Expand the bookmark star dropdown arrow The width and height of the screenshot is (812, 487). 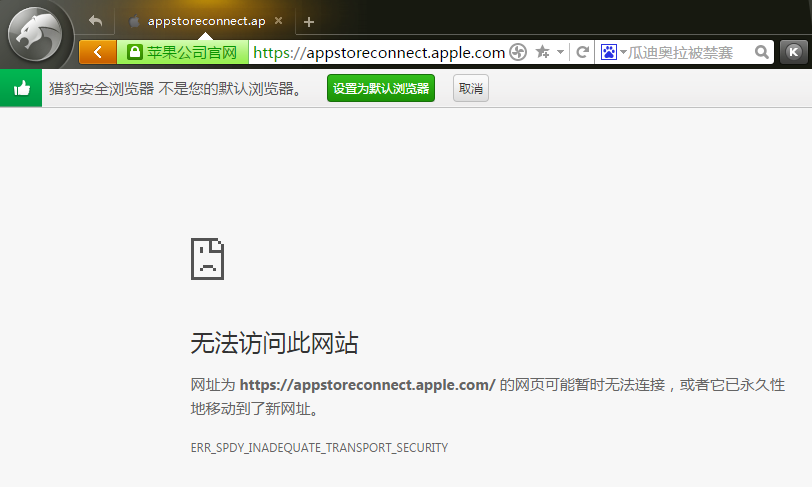coord(560,52)
